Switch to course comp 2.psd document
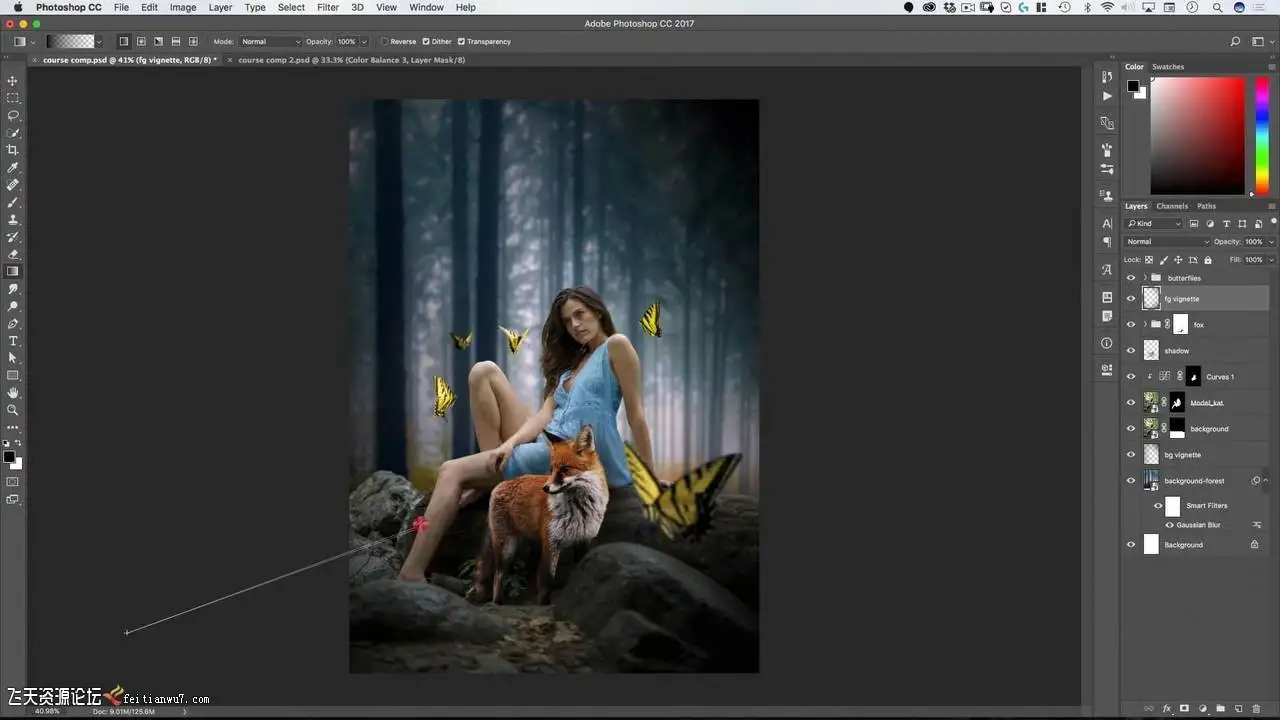This screenshot has width=1280, height=720. pos(350,60)
